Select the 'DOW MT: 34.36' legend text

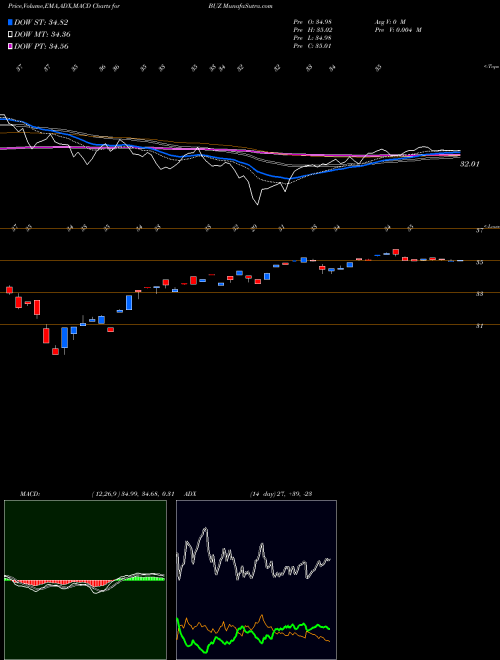[43, 35]
